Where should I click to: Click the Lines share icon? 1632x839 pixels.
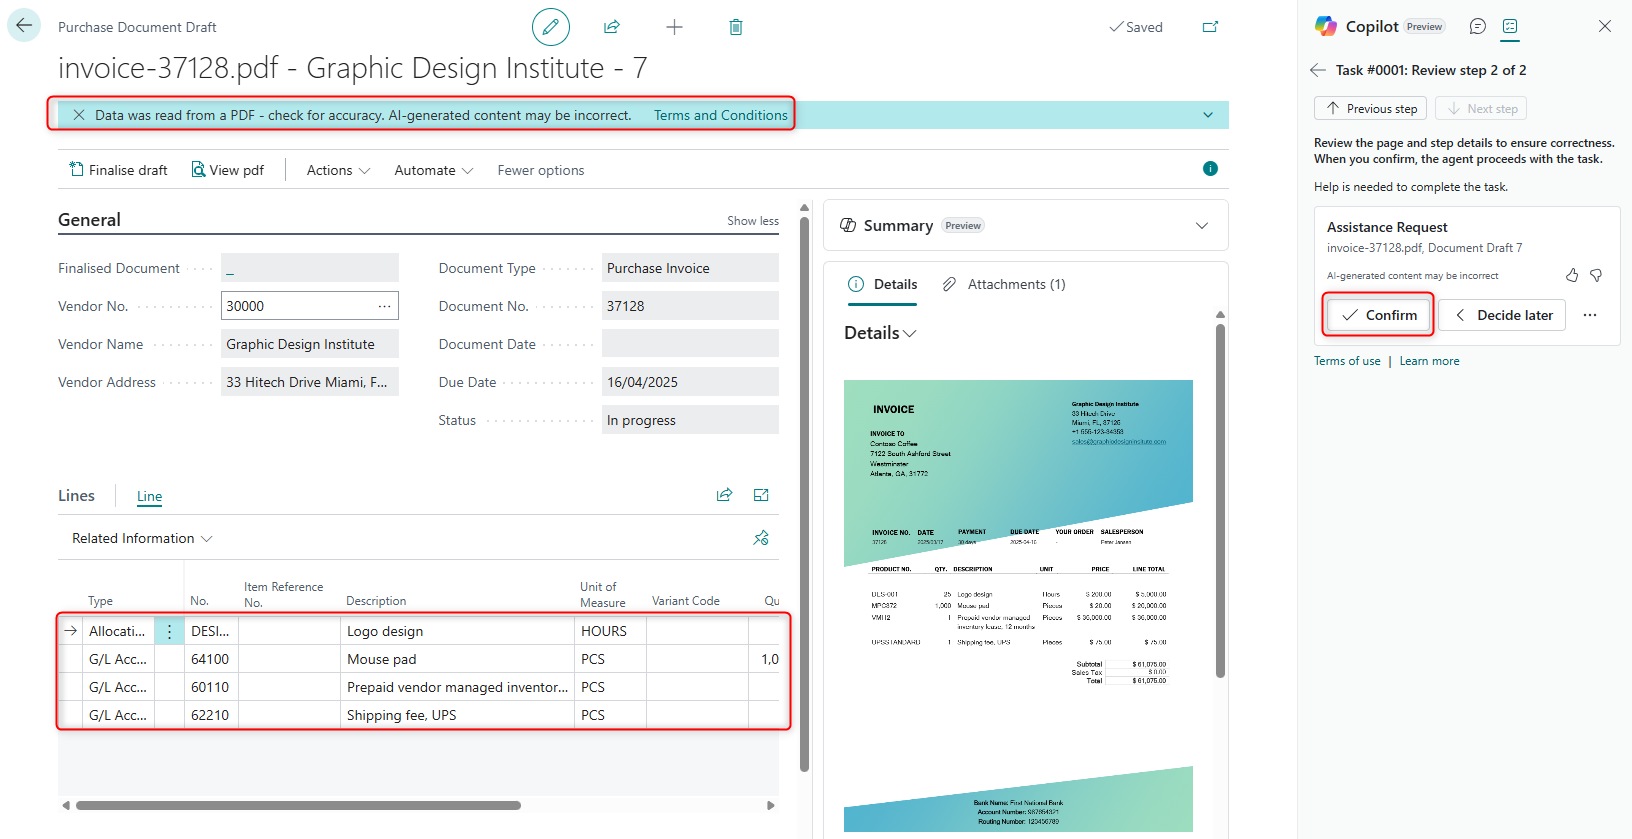click(x=725, y=495)
